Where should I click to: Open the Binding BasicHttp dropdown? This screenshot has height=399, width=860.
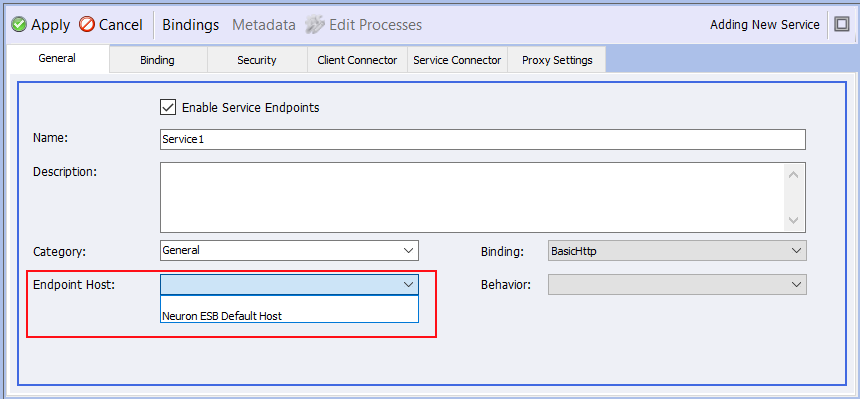(x=677, y=250)
